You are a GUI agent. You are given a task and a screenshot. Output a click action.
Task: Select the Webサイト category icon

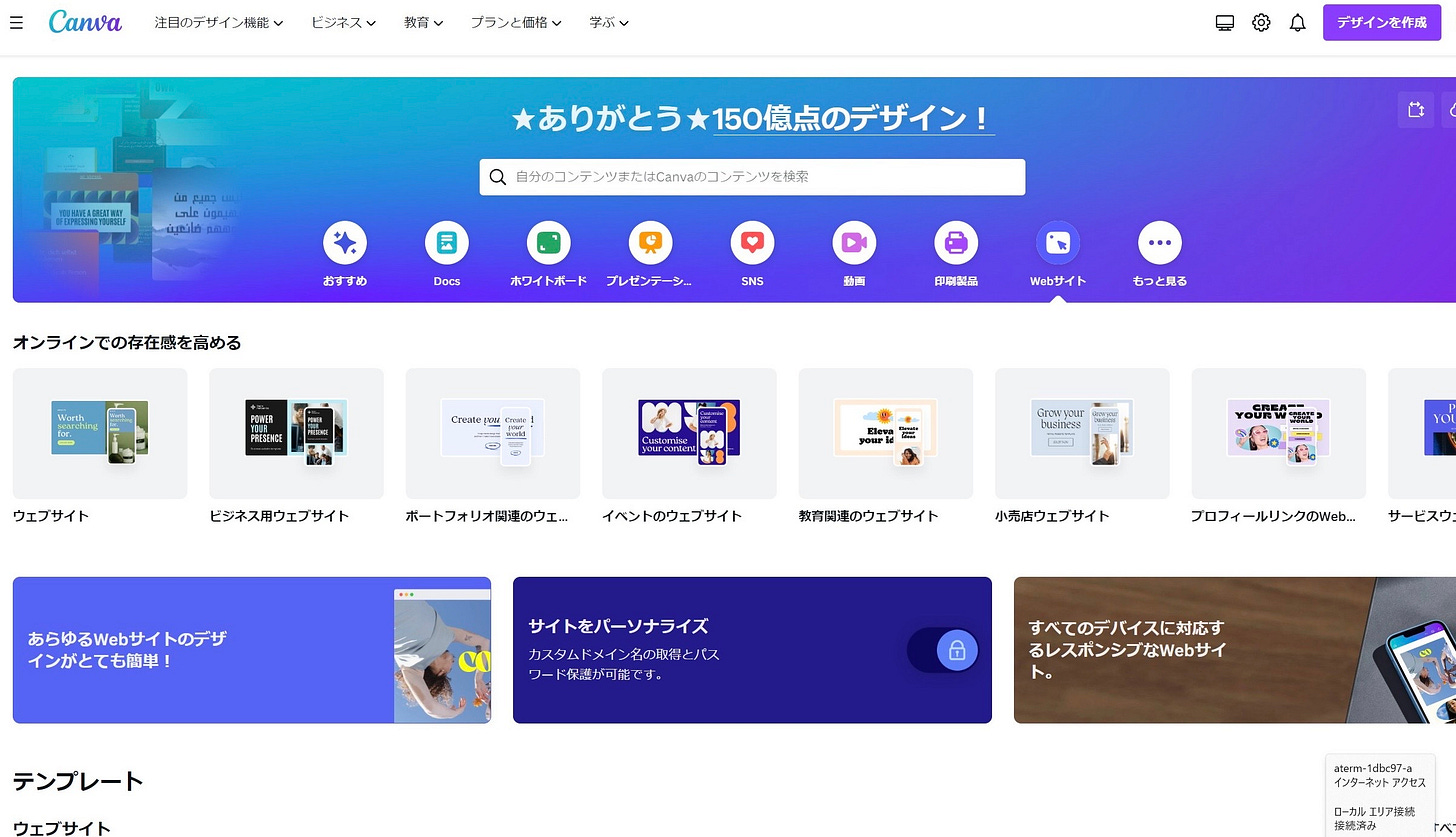pos(1058,242)
